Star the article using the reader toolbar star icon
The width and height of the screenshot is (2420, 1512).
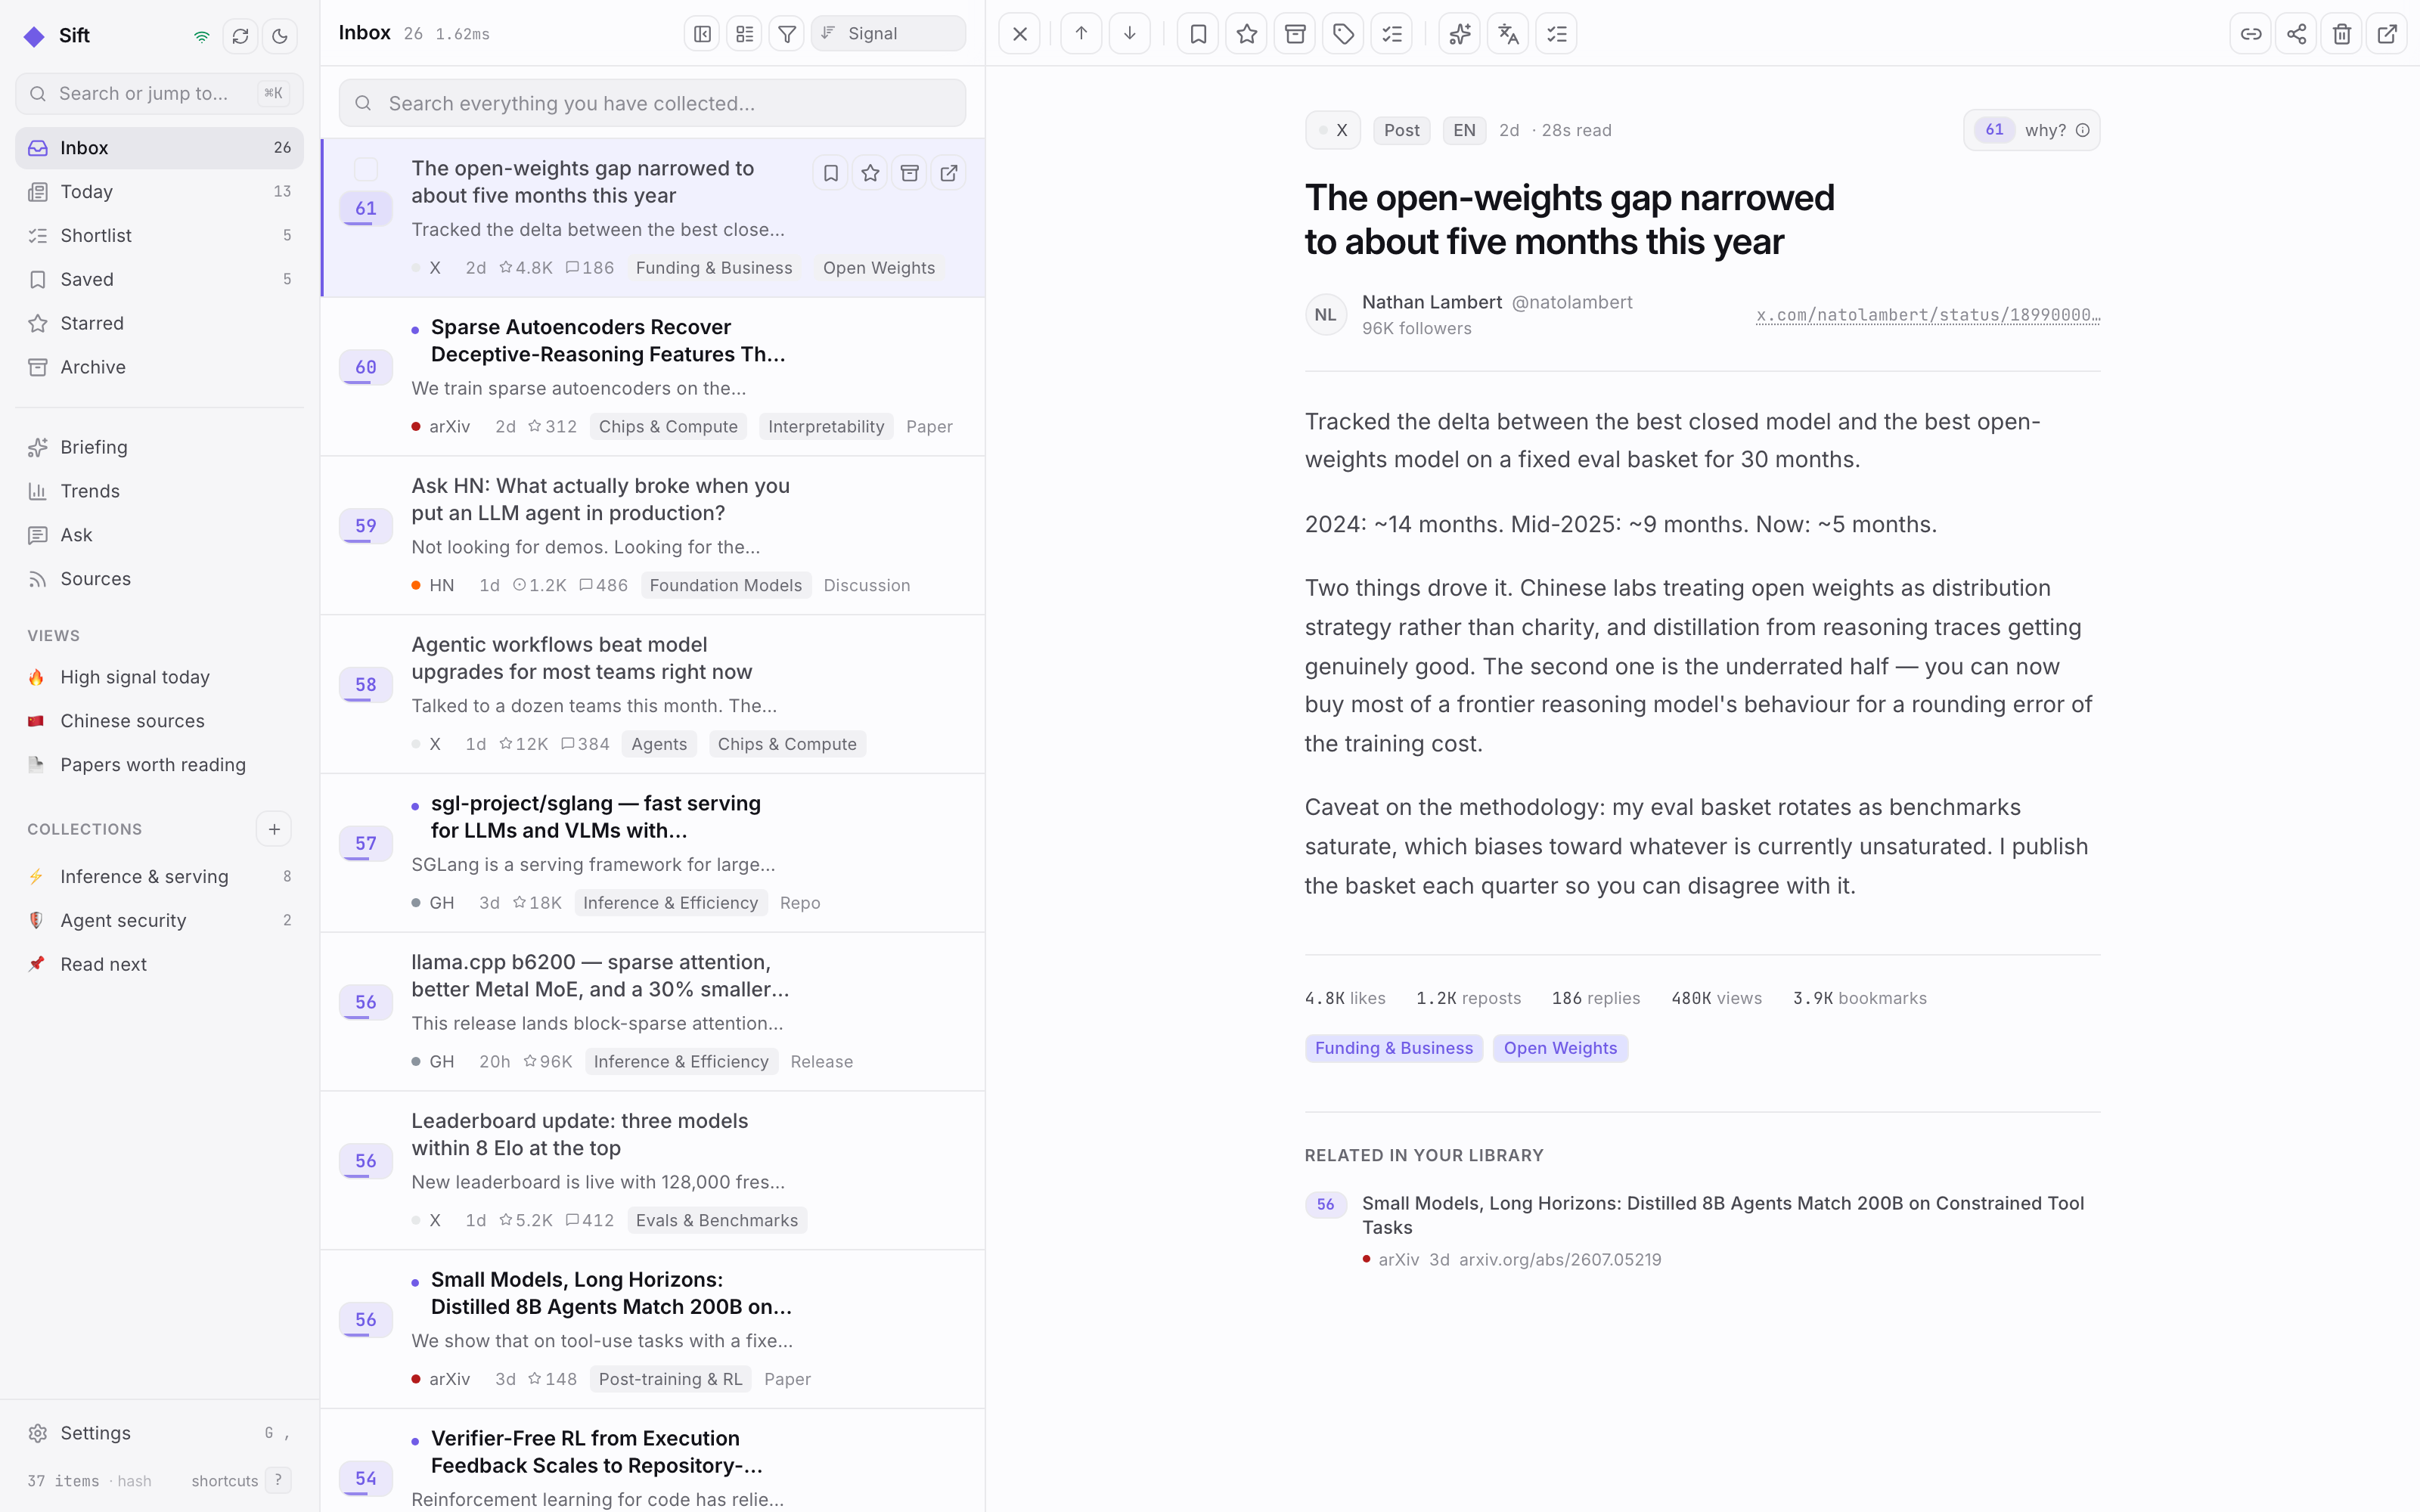point(1246,34)
